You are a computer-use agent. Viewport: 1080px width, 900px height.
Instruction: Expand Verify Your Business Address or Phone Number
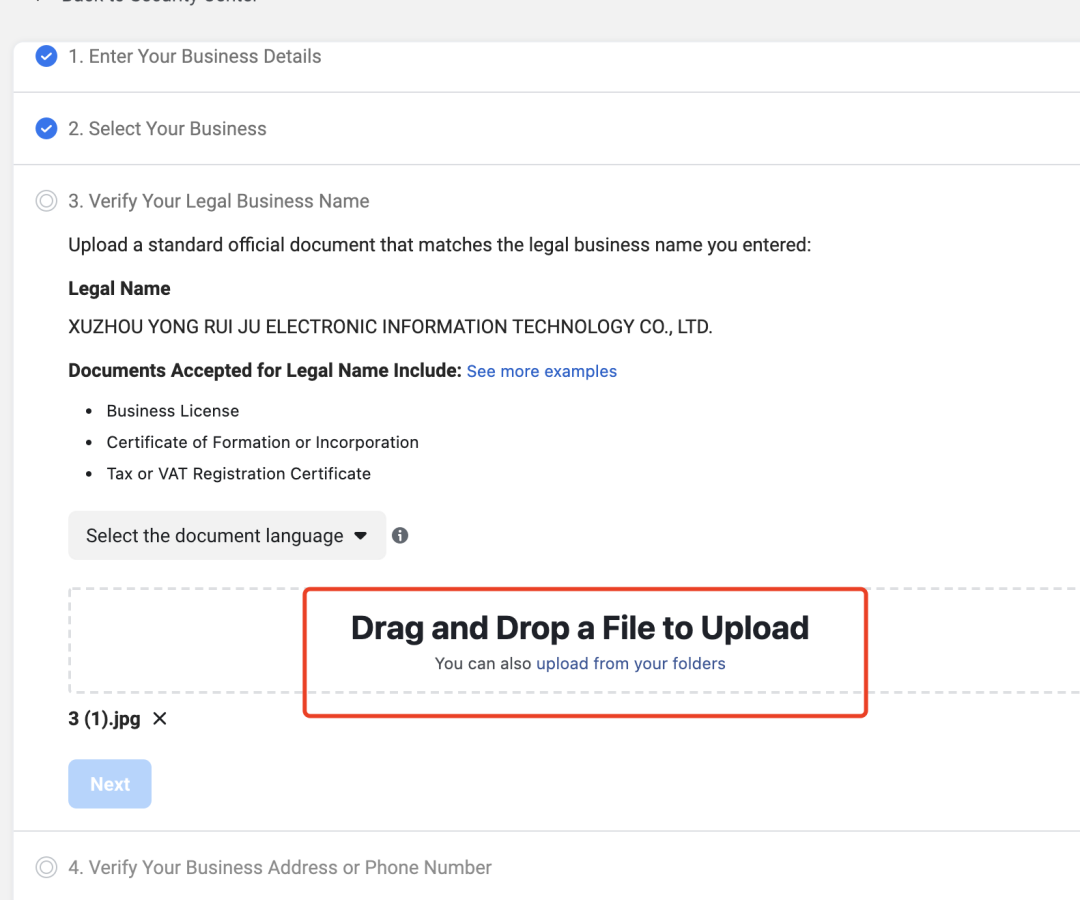pyautogui.click(x=280, y=867)
